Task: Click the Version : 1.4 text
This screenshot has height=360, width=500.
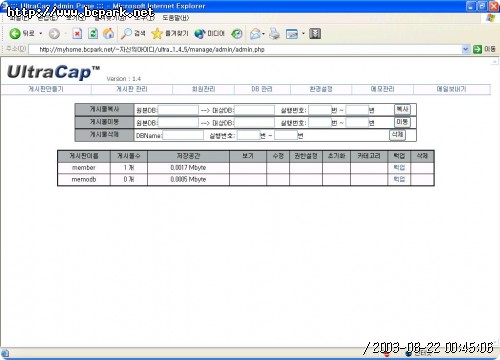Action: 124,79
